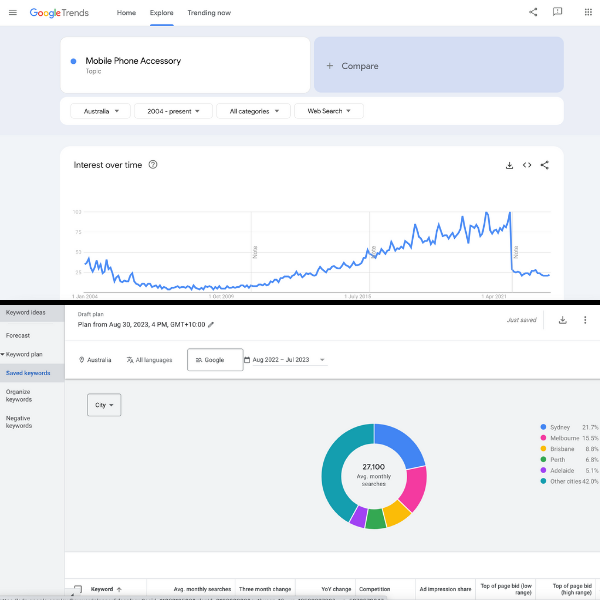Viewport: 600px width, 600px height.
Task: Open the Web Search type dropdown
Action: [x=329, y=111]
